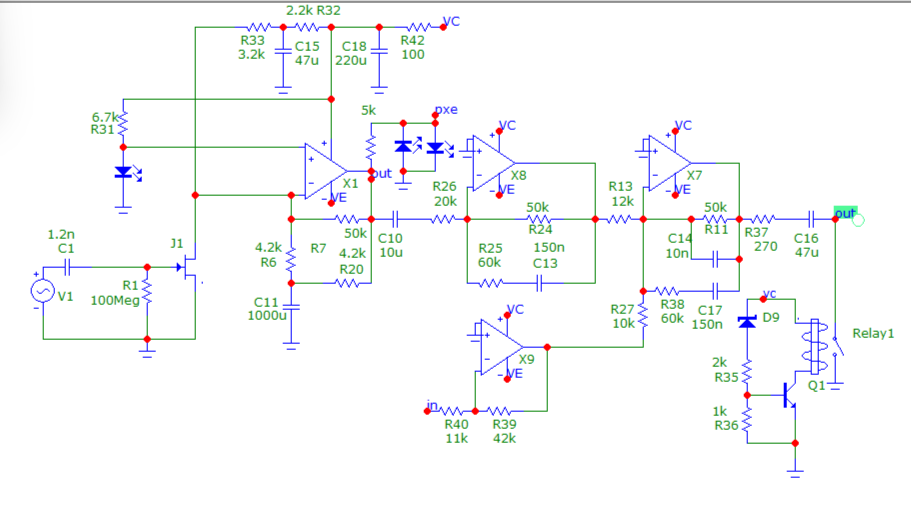Select op-amp X1 triangle symbol
The width and height of the screenshot is (911, 510).
coord(324,170)
